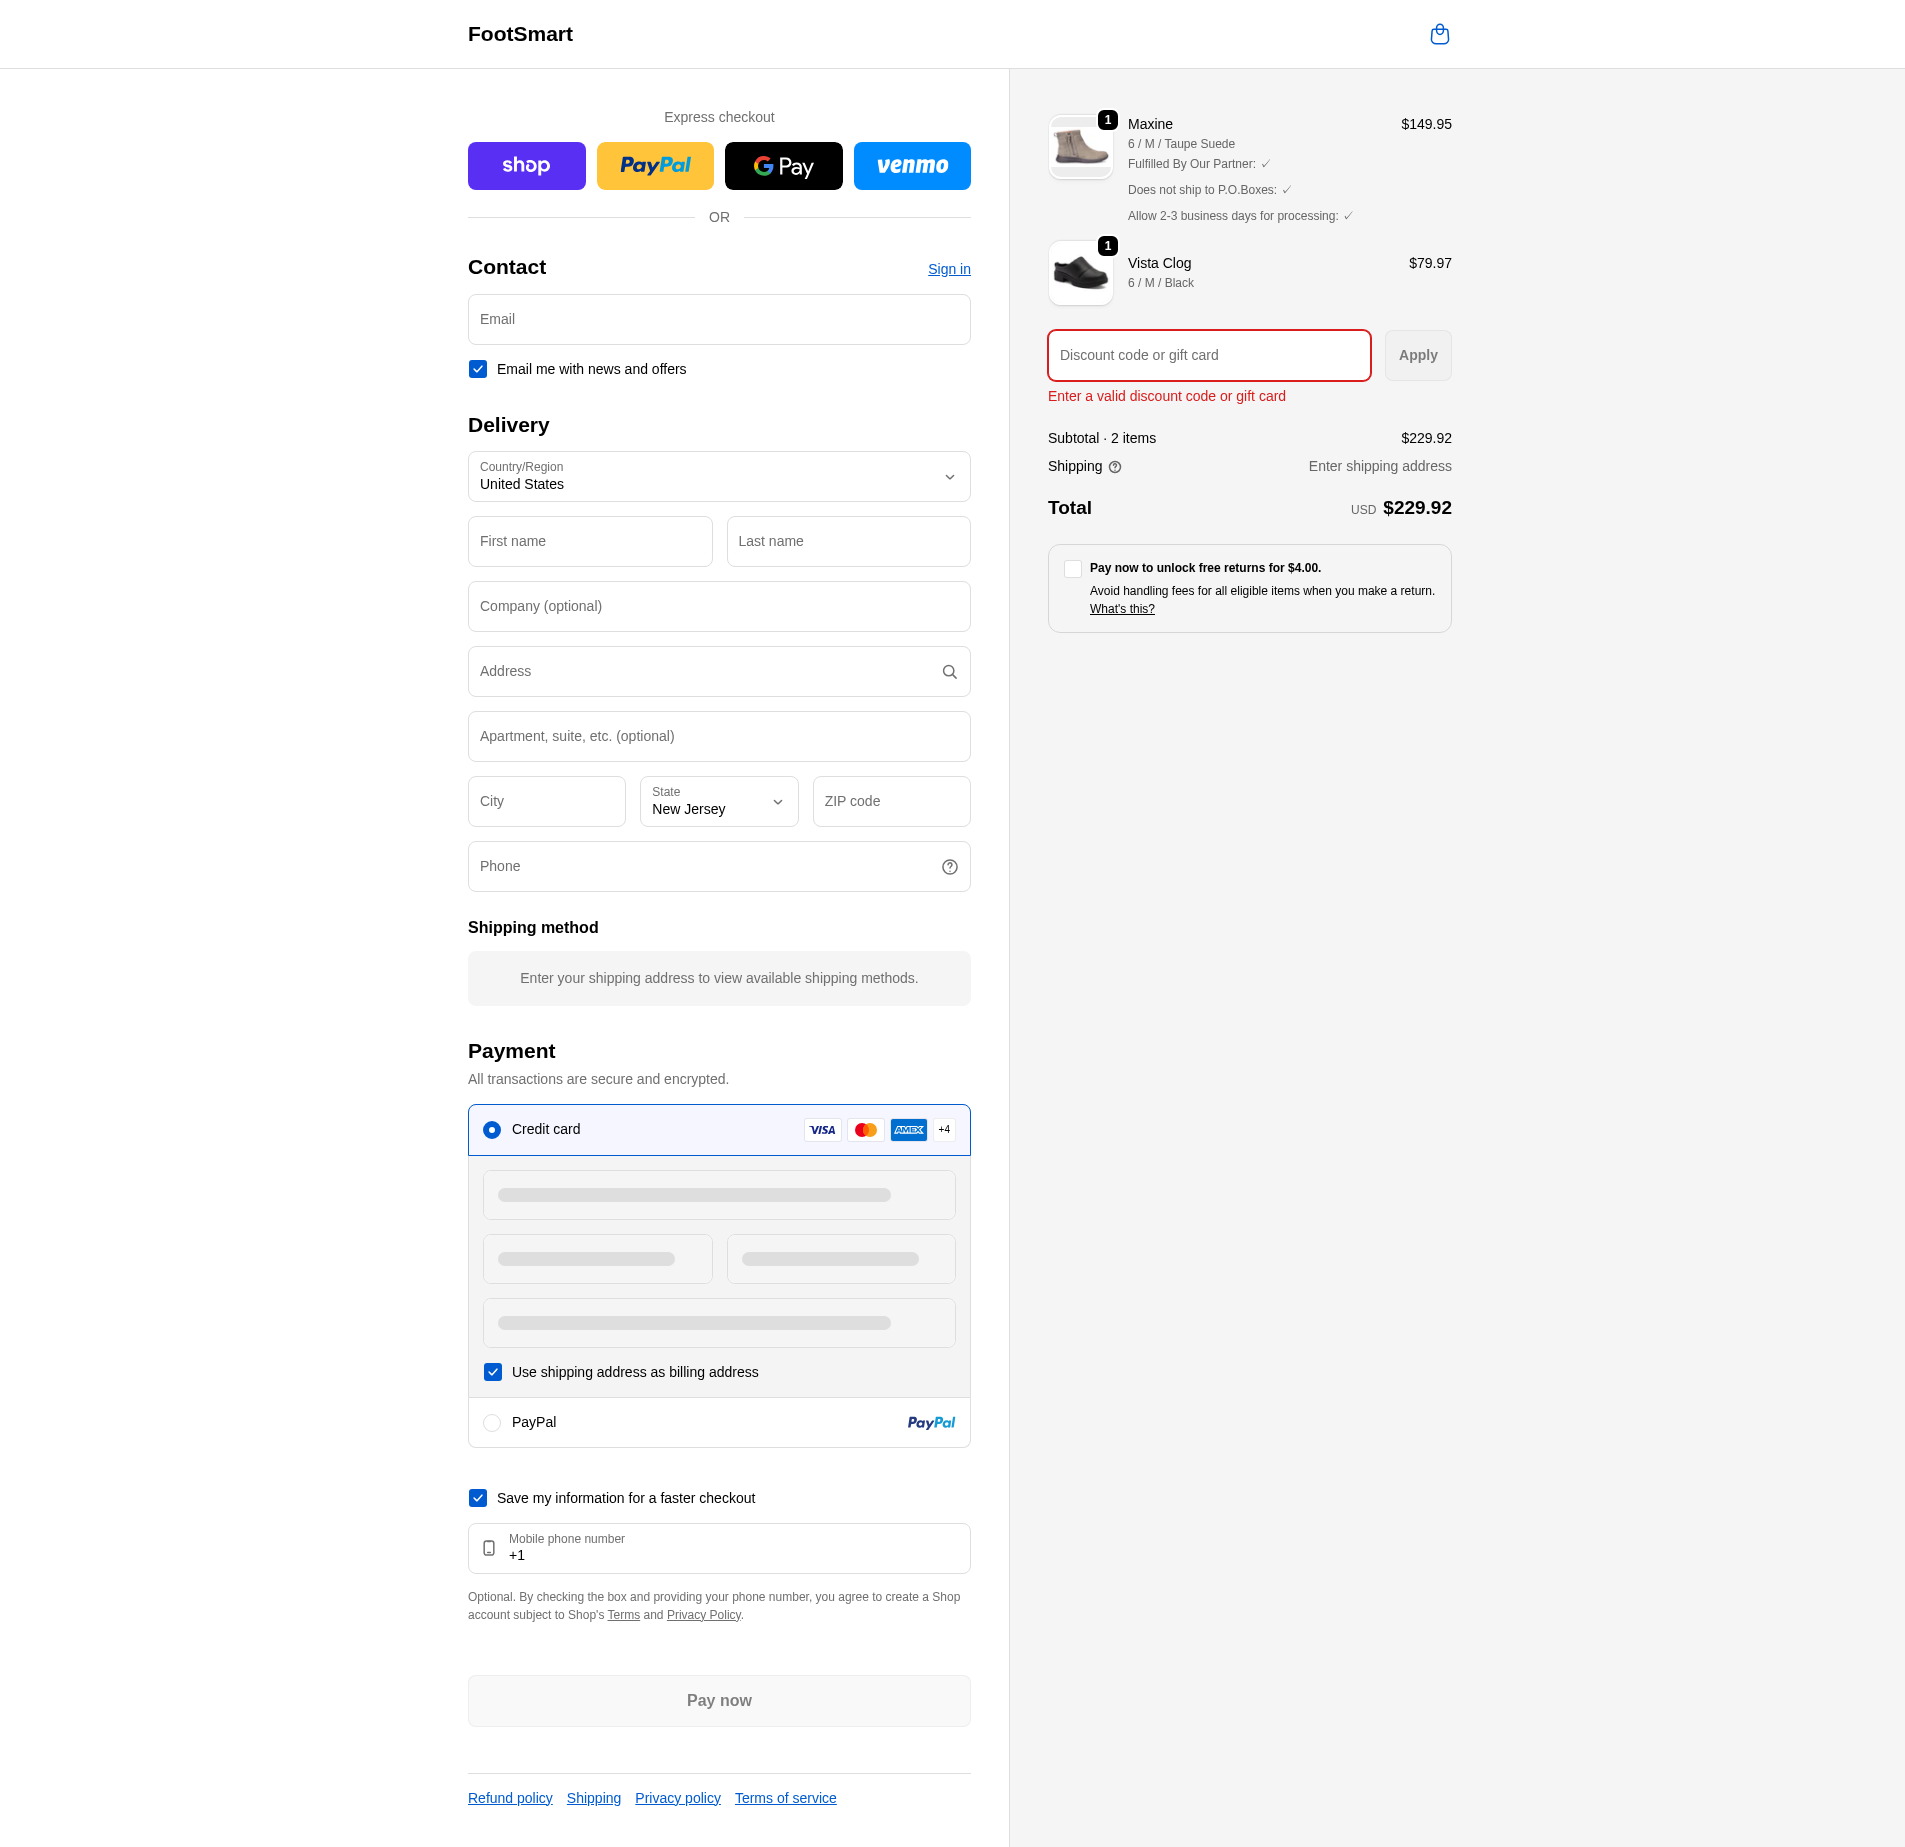The width and height of the screenshot is (1905, 1847).
Task: Open the Country/Region dropdown
Action: click(718, 477)
